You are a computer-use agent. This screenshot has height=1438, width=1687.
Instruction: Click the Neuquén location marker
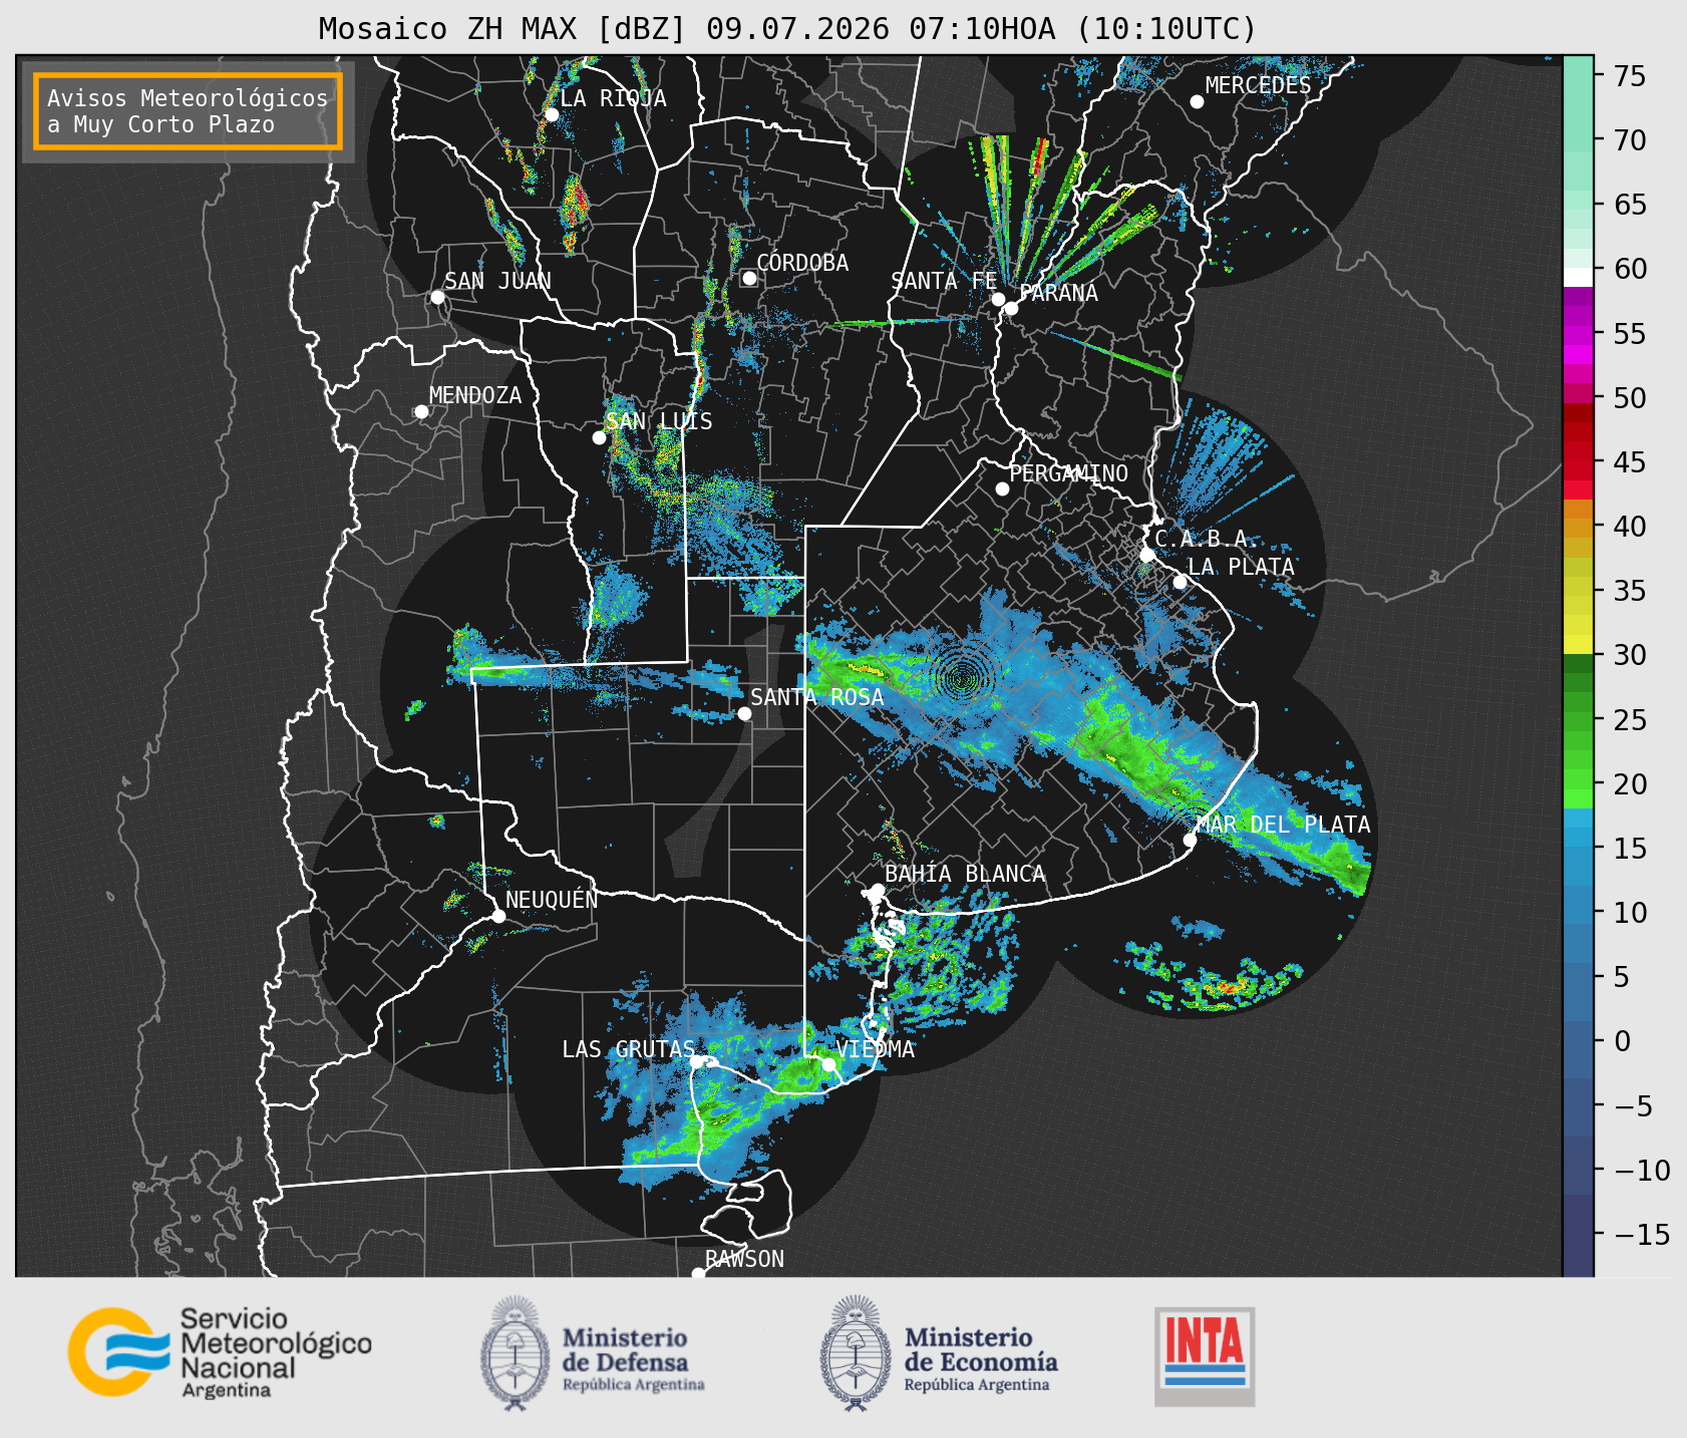pyautogui.click(x=498, y=916)
